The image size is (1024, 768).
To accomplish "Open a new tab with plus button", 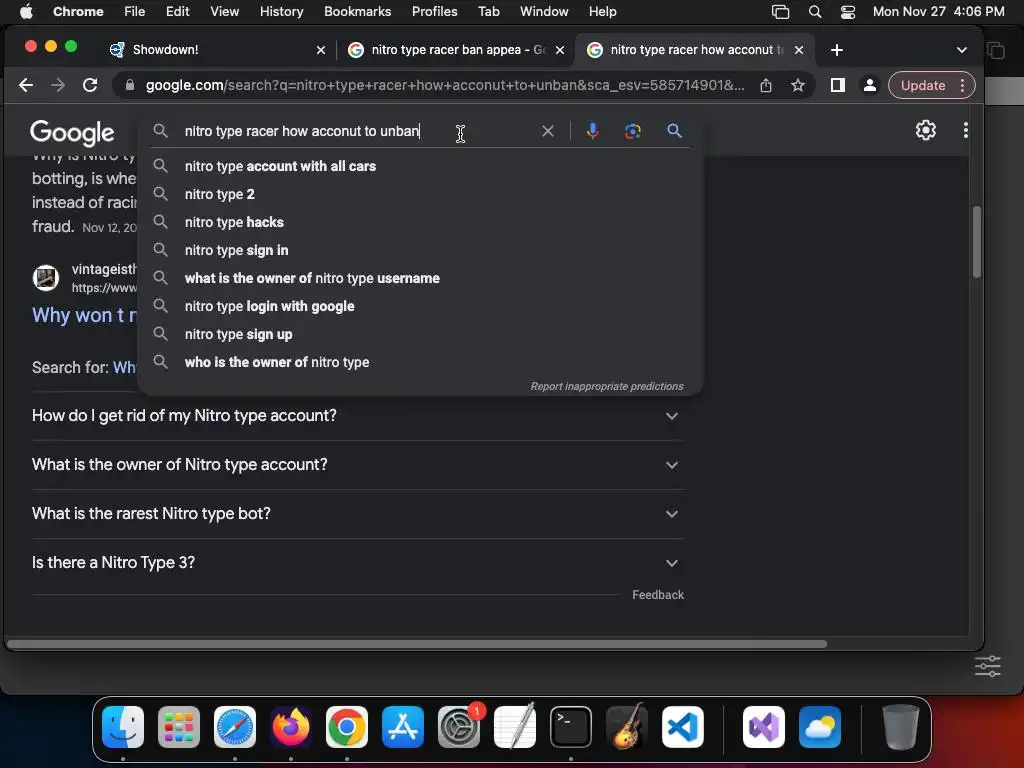I will tap(837, 50).
